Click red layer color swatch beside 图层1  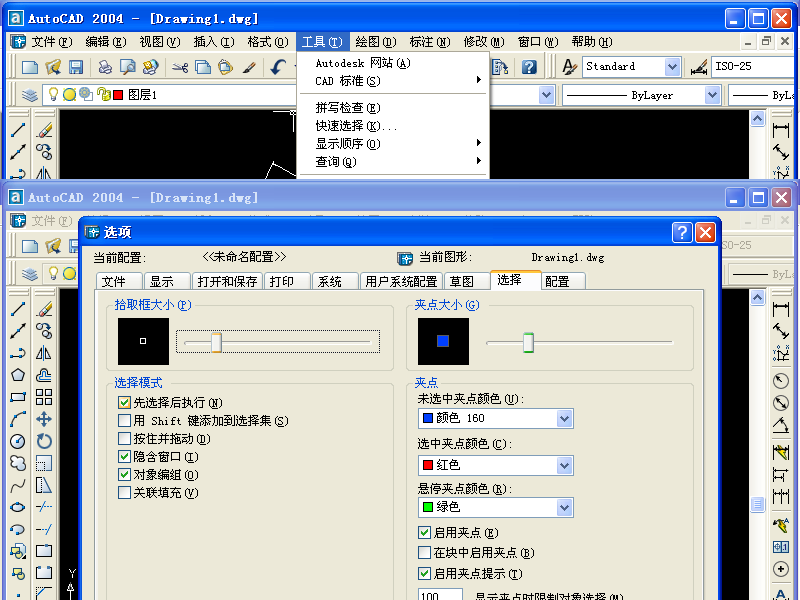click(118, 95)
